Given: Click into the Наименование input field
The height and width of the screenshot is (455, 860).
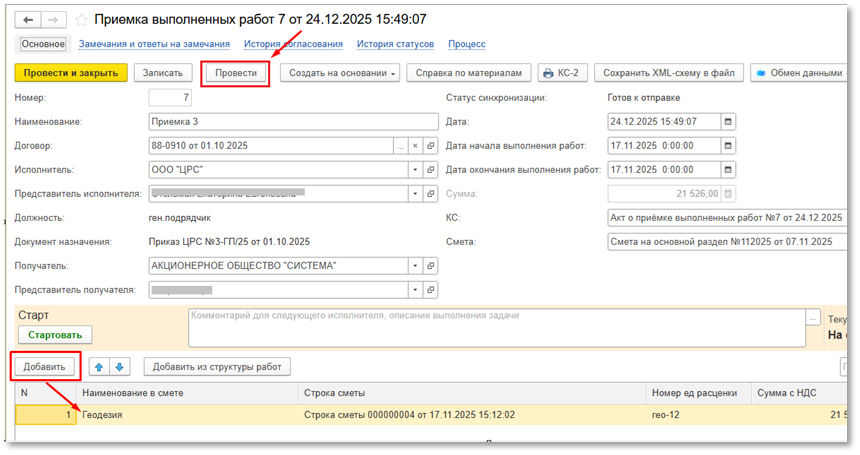Looking at the screenshot, I should [x=292, y=122].
